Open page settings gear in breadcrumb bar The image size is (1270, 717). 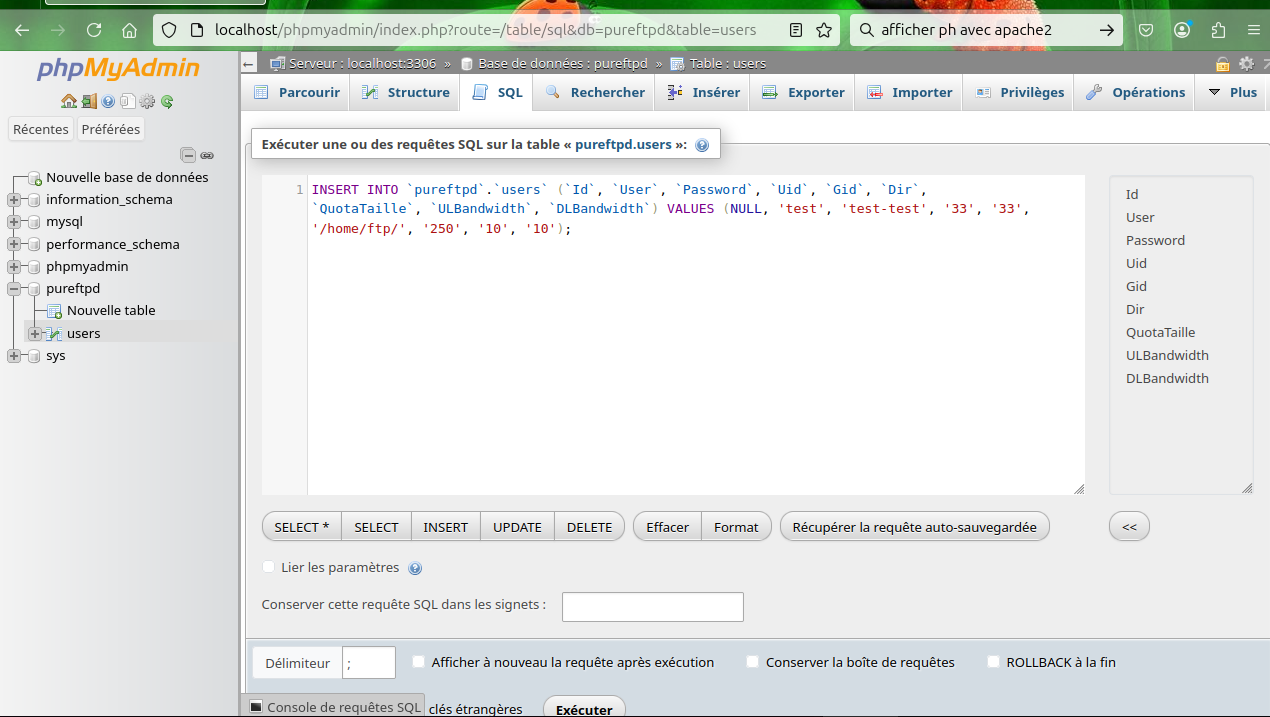coord(1246,63)
